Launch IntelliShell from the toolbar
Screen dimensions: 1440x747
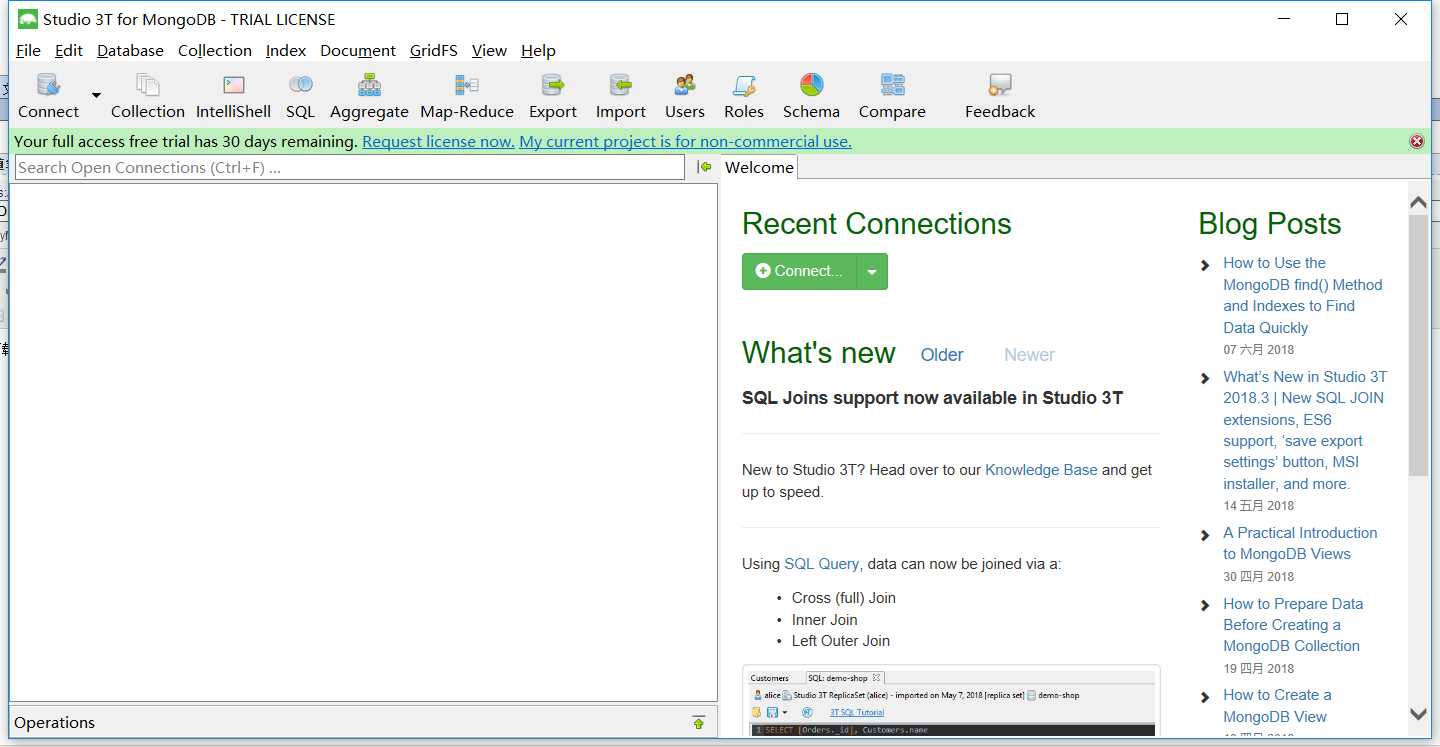(x=234, y=85)
